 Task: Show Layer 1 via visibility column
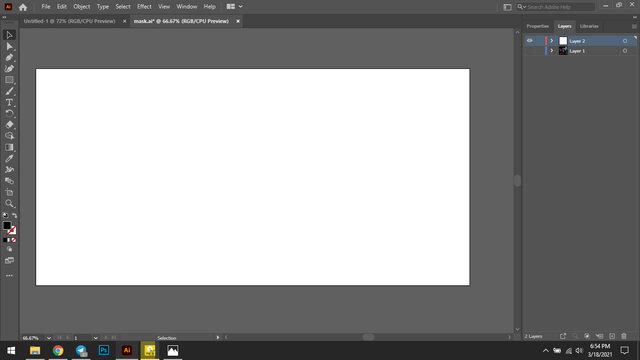[x=529, y=51]
